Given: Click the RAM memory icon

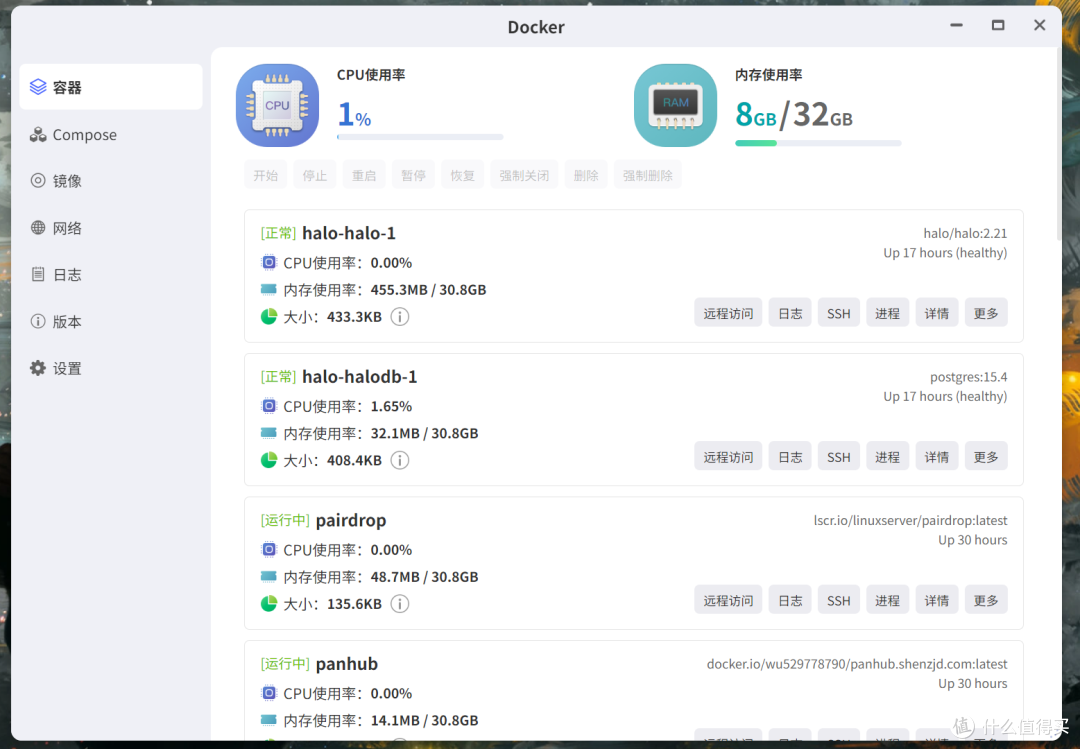Looking at the screenshot, I should pos(675,105).
